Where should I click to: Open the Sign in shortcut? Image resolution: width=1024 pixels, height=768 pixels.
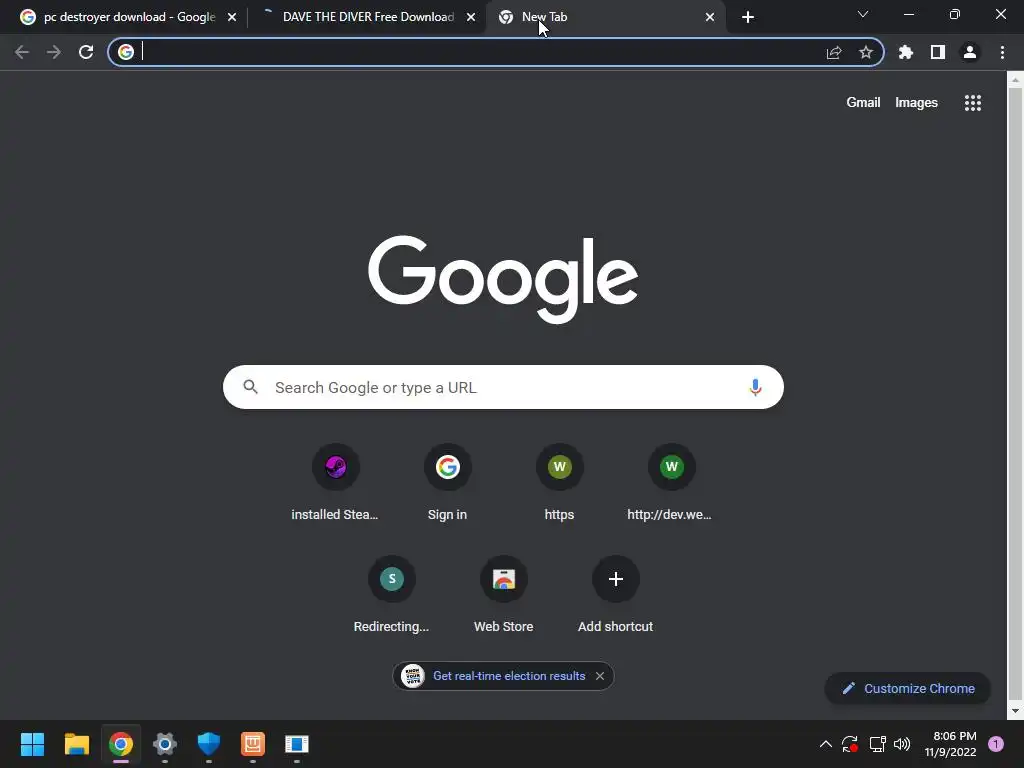click(447, 483)
